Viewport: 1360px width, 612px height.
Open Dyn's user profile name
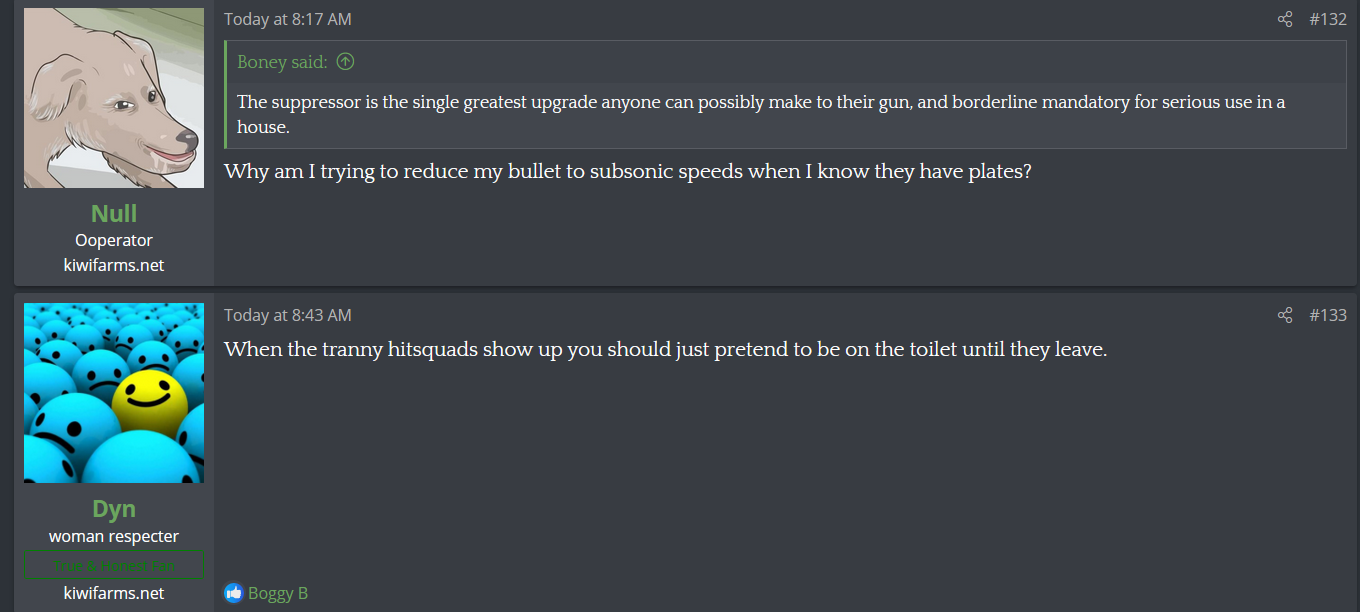click(114, 508)
